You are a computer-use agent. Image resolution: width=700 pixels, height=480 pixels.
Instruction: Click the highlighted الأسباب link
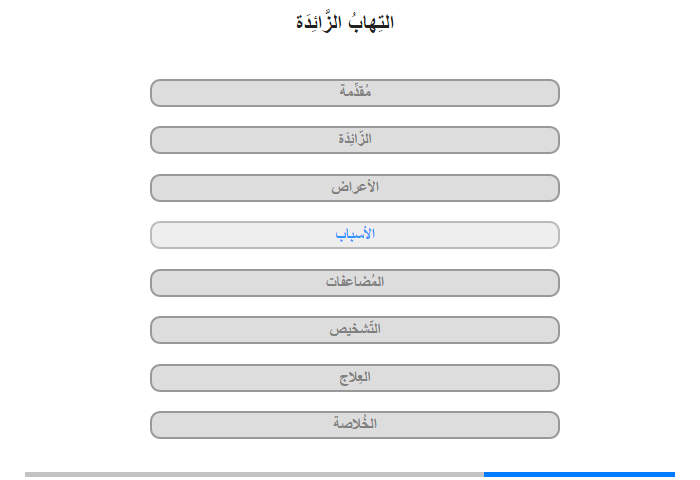coord(355,235)
